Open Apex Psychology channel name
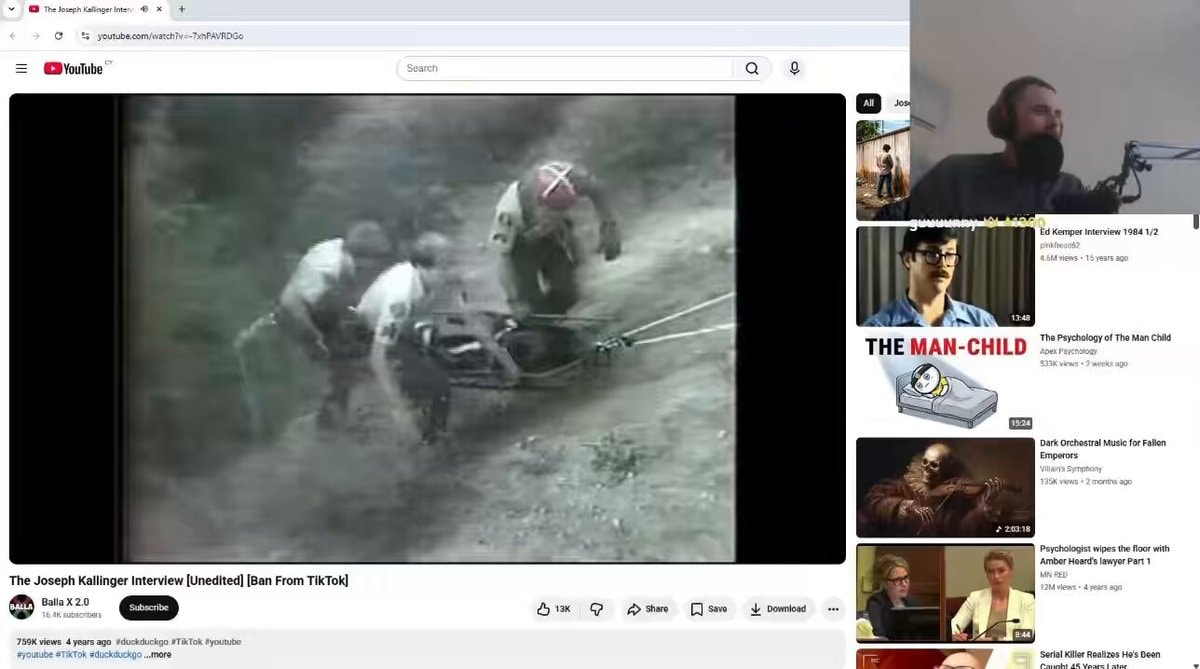Image resolution: width=1200 pixels, height=669 pixels. click(1069, 351)
